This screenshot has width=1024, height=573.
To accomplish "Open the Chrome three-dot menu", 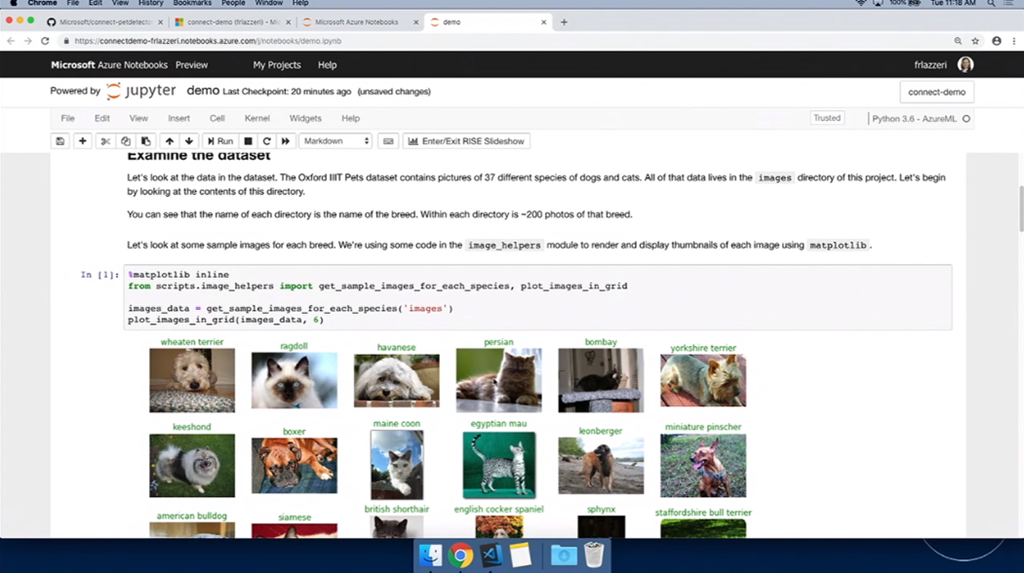I will (x=1014, y=41).
